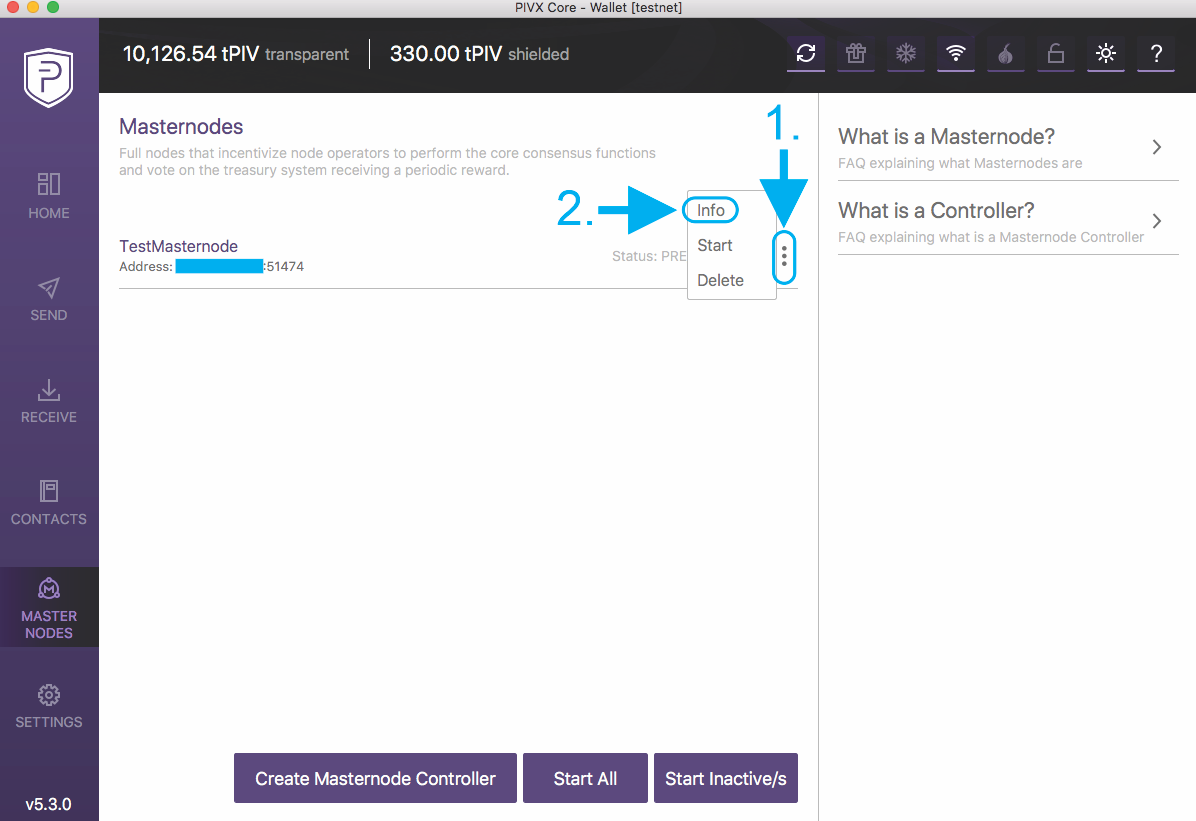The width and height of the screenshot is (1196, 821).
Task: Click the gift staking icon
Action: click(856, 53)
